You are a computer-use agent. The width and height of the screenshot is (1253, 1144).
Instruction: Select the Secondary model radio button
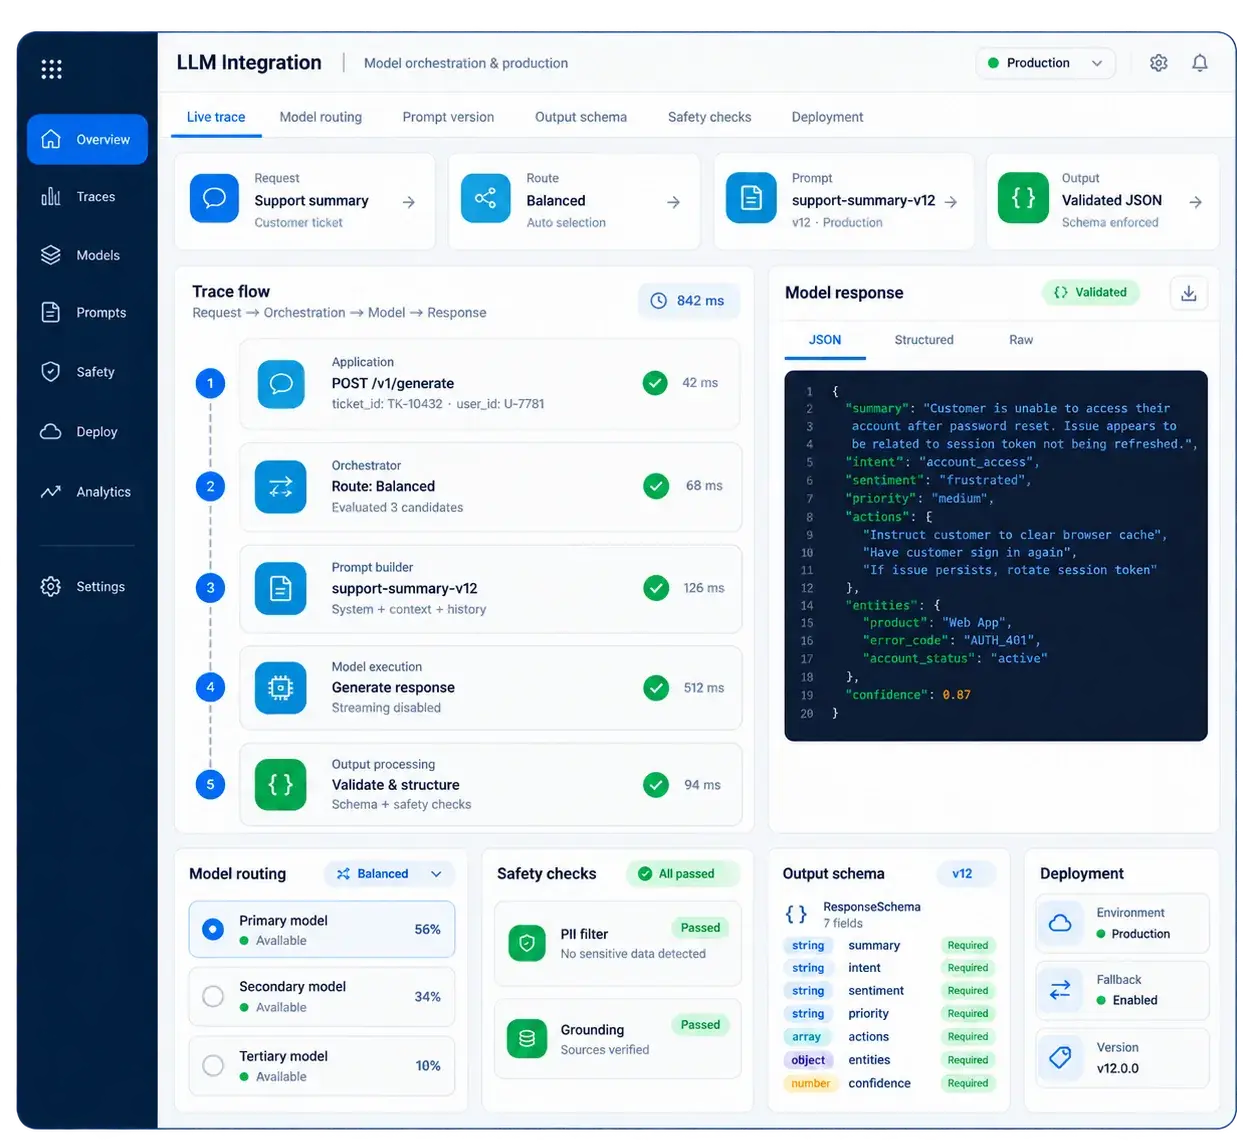213,997
